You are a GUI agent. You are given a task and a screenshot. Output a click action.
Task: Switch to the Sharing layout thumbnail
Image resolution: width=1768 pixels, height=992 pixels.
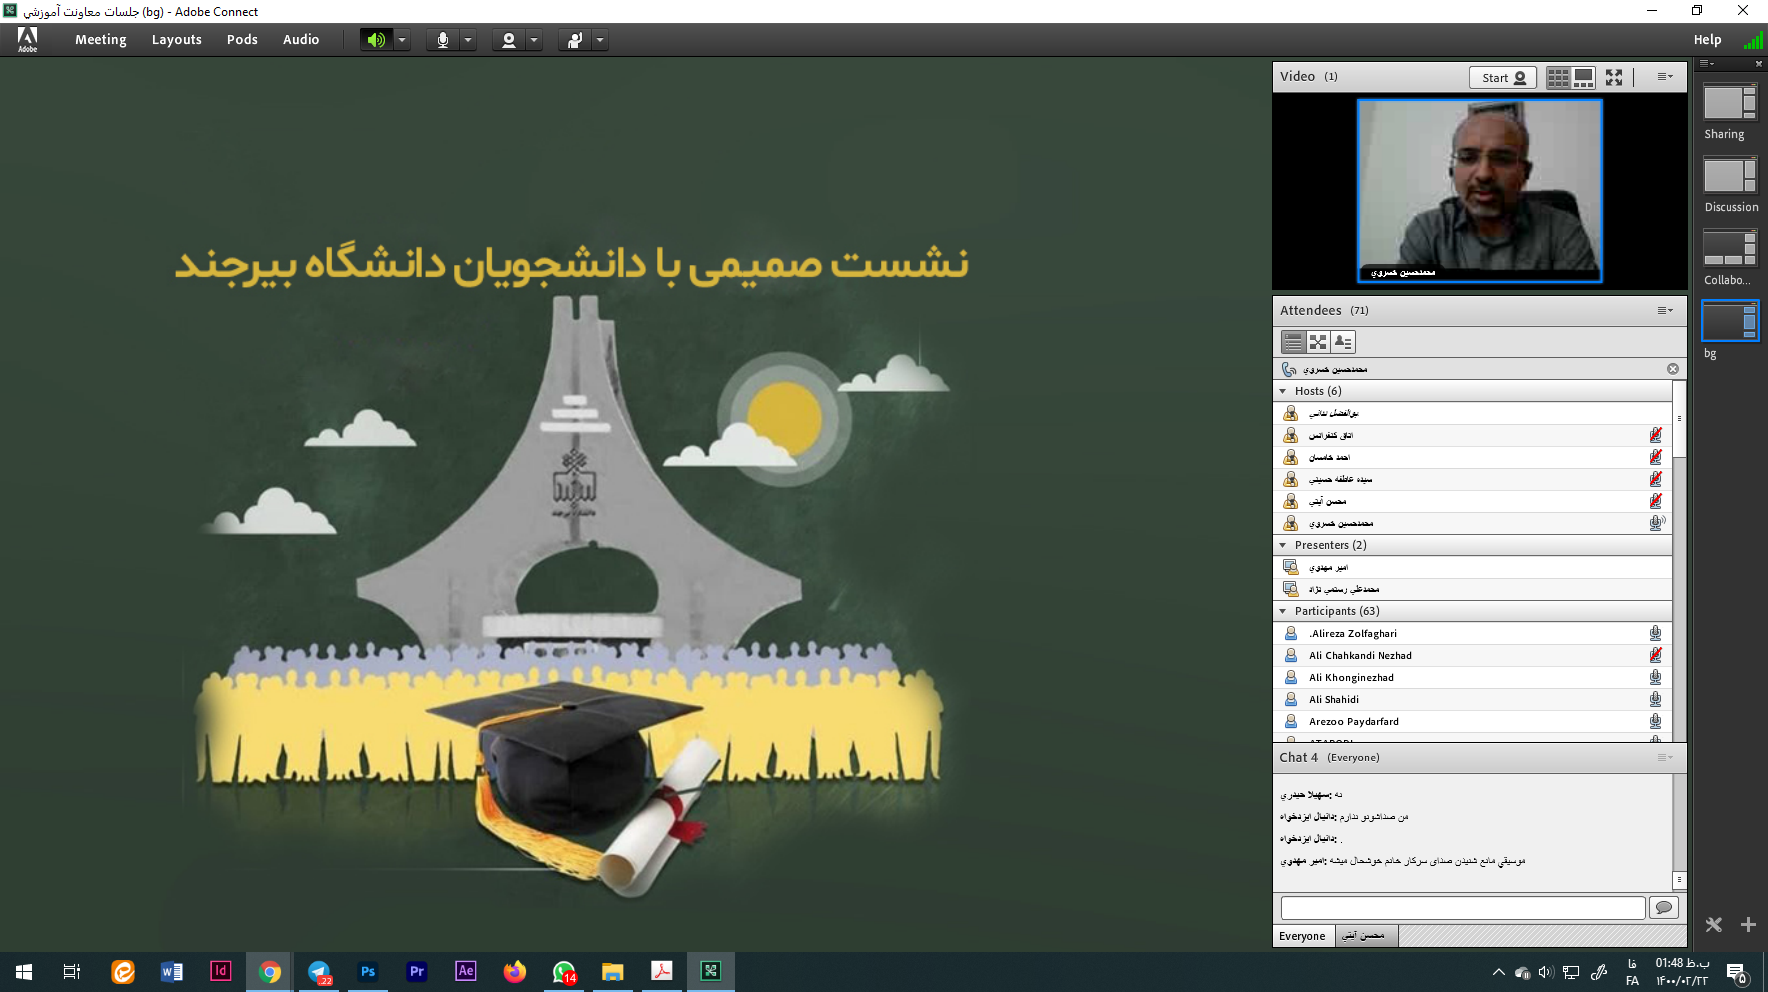1730,103
